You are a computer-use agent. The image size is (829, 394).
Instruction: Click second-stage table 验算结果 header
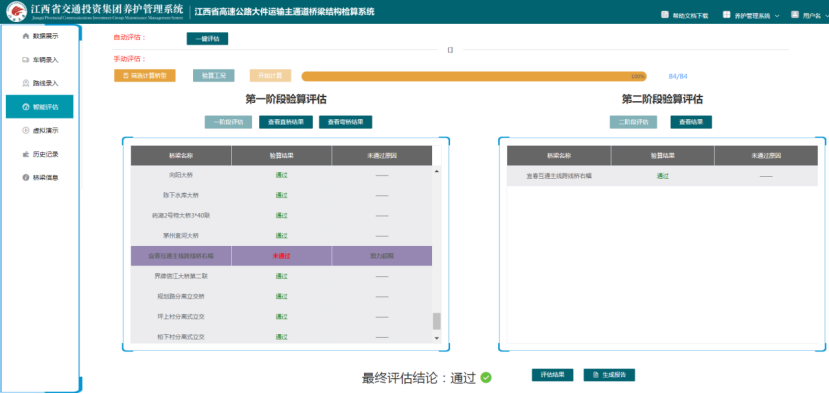point(662,156)
